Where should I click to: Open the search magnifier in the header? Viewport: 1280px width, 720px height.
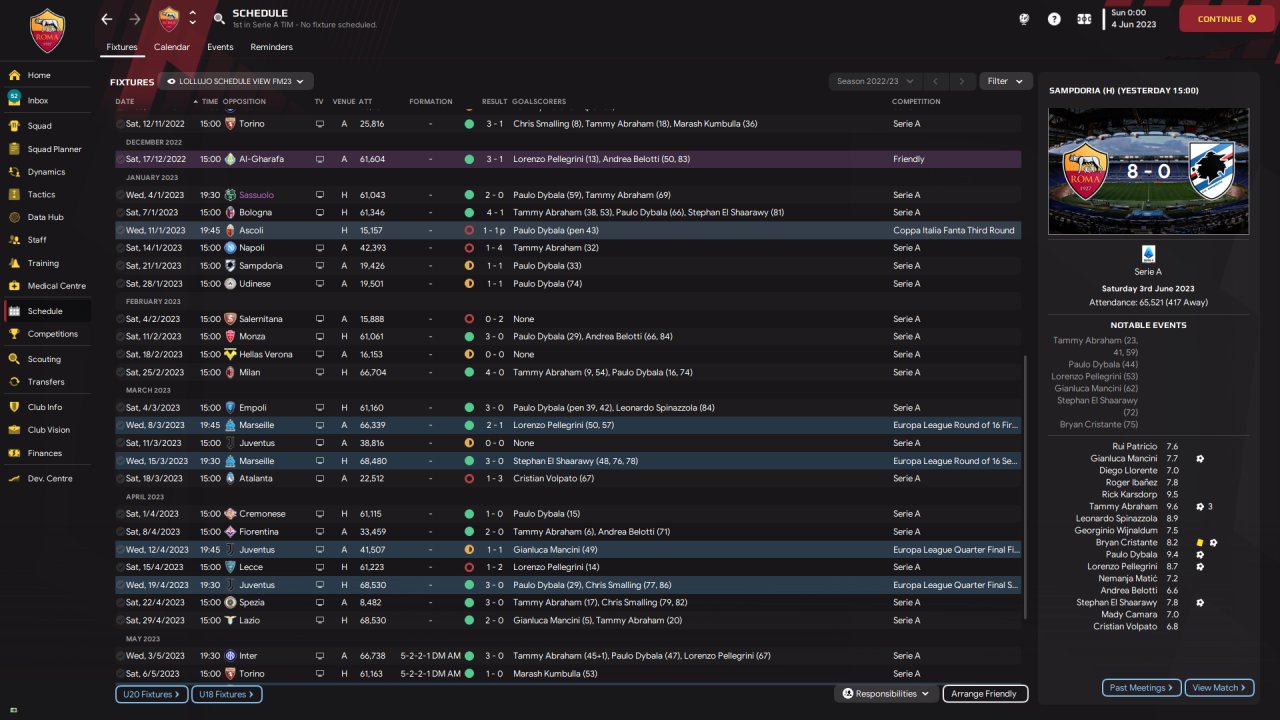point(219,19)
